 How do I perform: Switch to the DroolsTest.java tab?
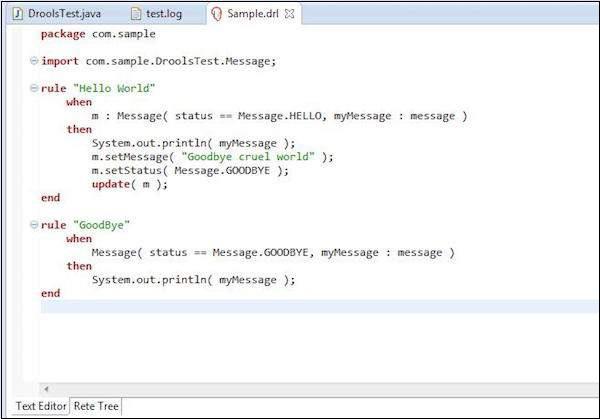[57, 14]
